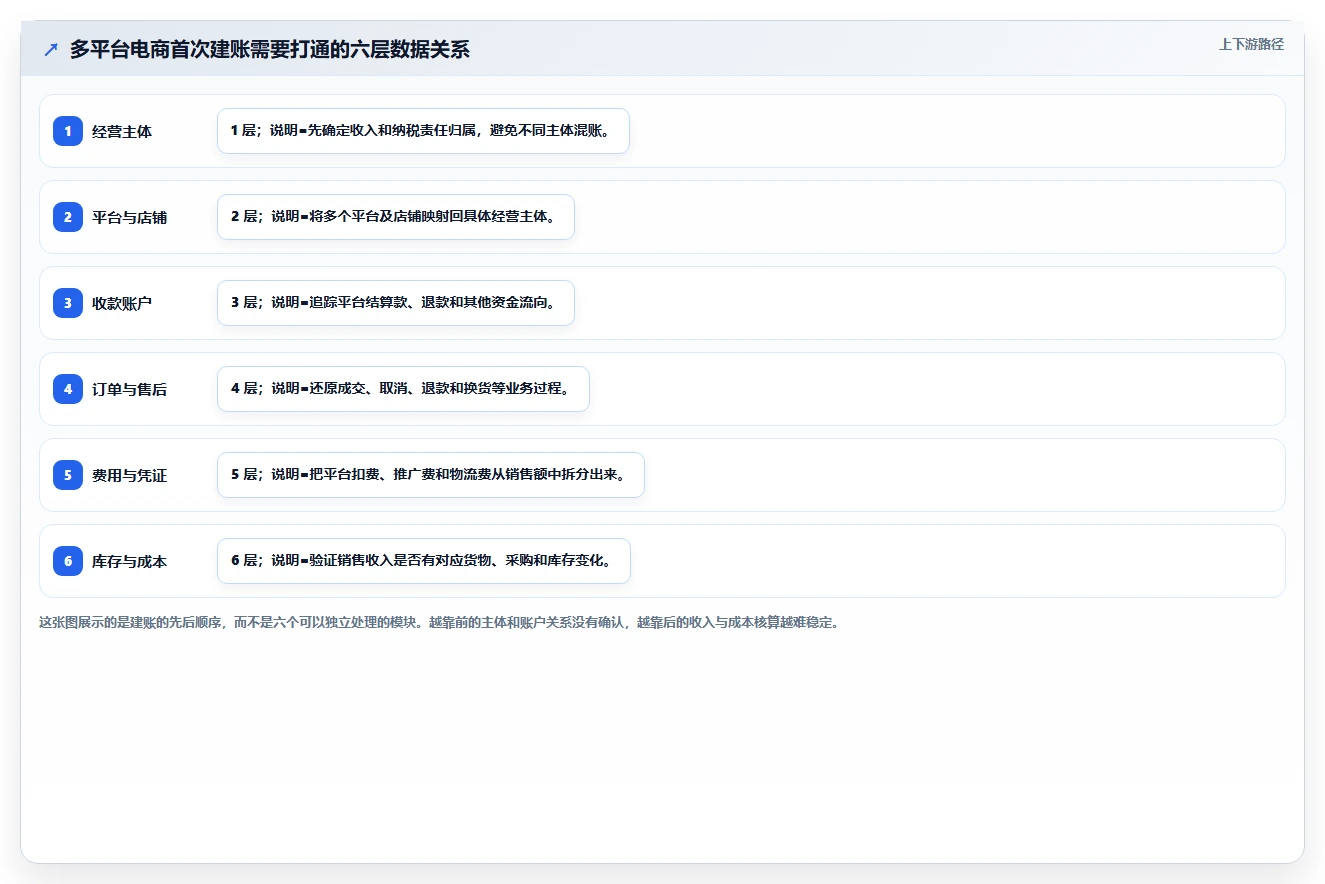This screenshot has height=884, width=1325.
Task: Select the 收款账户 layer label
Action: 122,303
